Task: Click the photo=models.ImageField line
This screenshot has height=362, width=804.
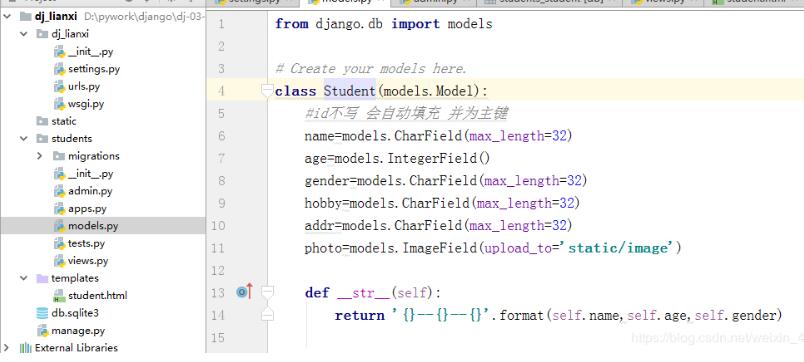Action: (493, 248)
